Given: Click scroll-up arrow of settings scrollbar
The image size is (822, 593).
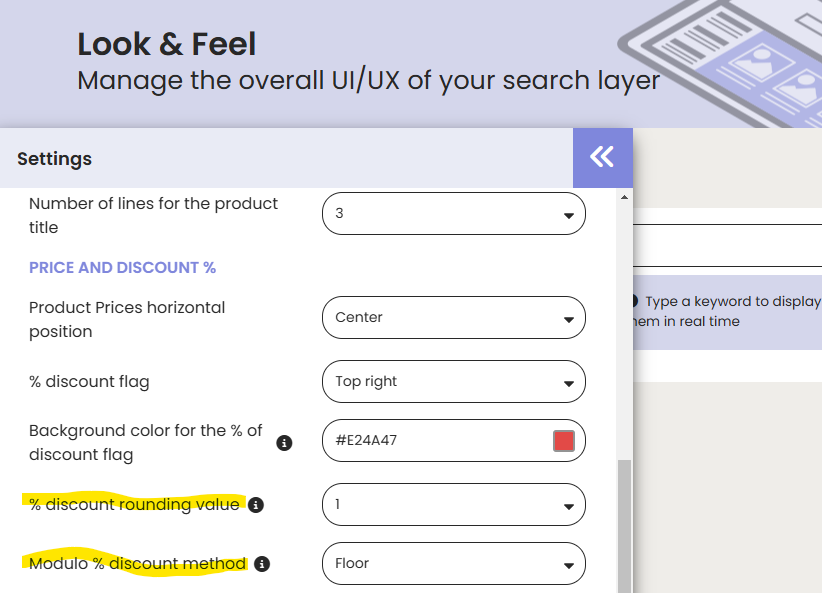Looking at the screenshot, I should tap(626, 197).
